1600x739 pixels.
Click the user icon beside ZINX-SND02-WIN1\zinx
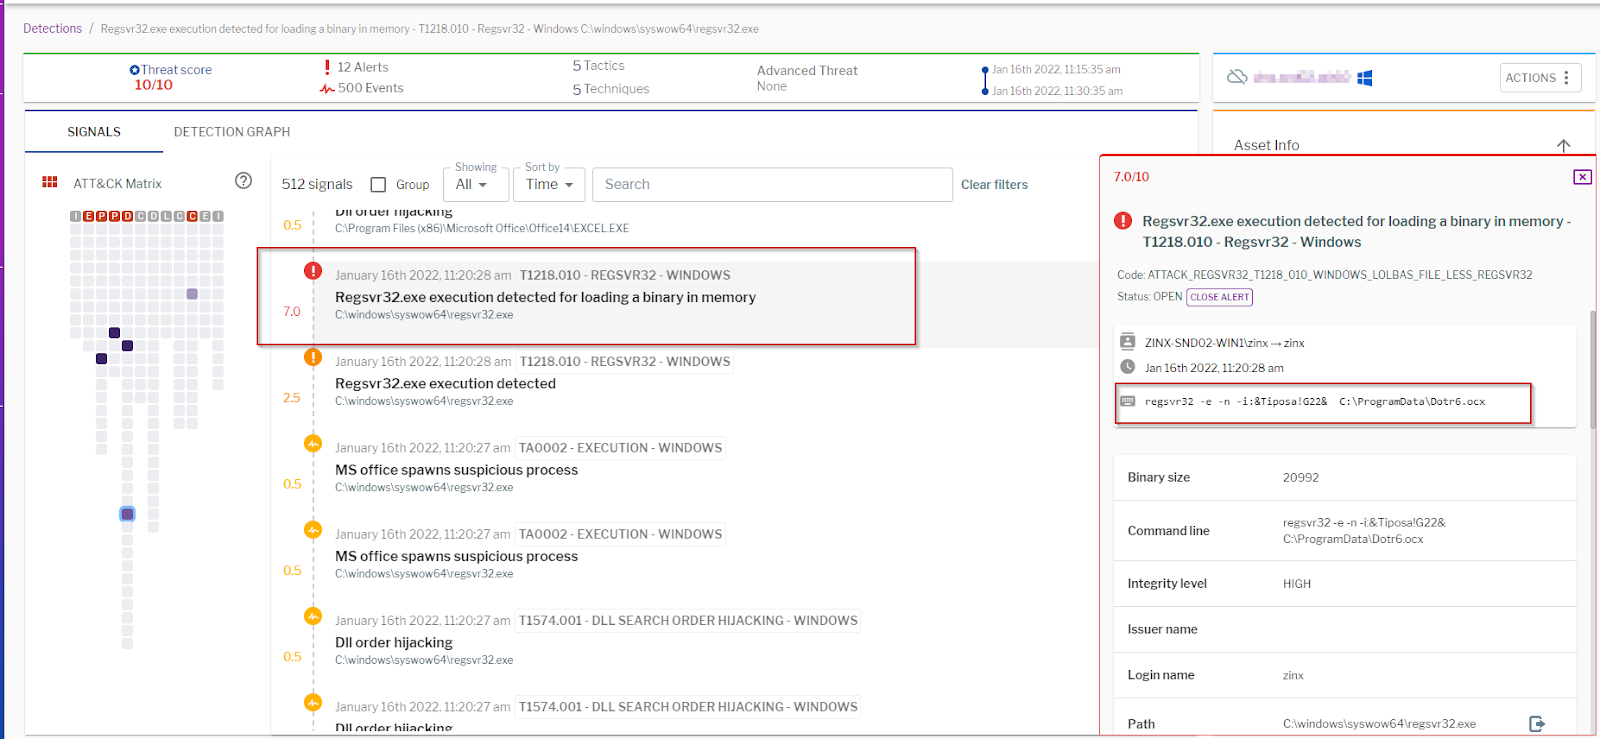(x=1128, y=341)
